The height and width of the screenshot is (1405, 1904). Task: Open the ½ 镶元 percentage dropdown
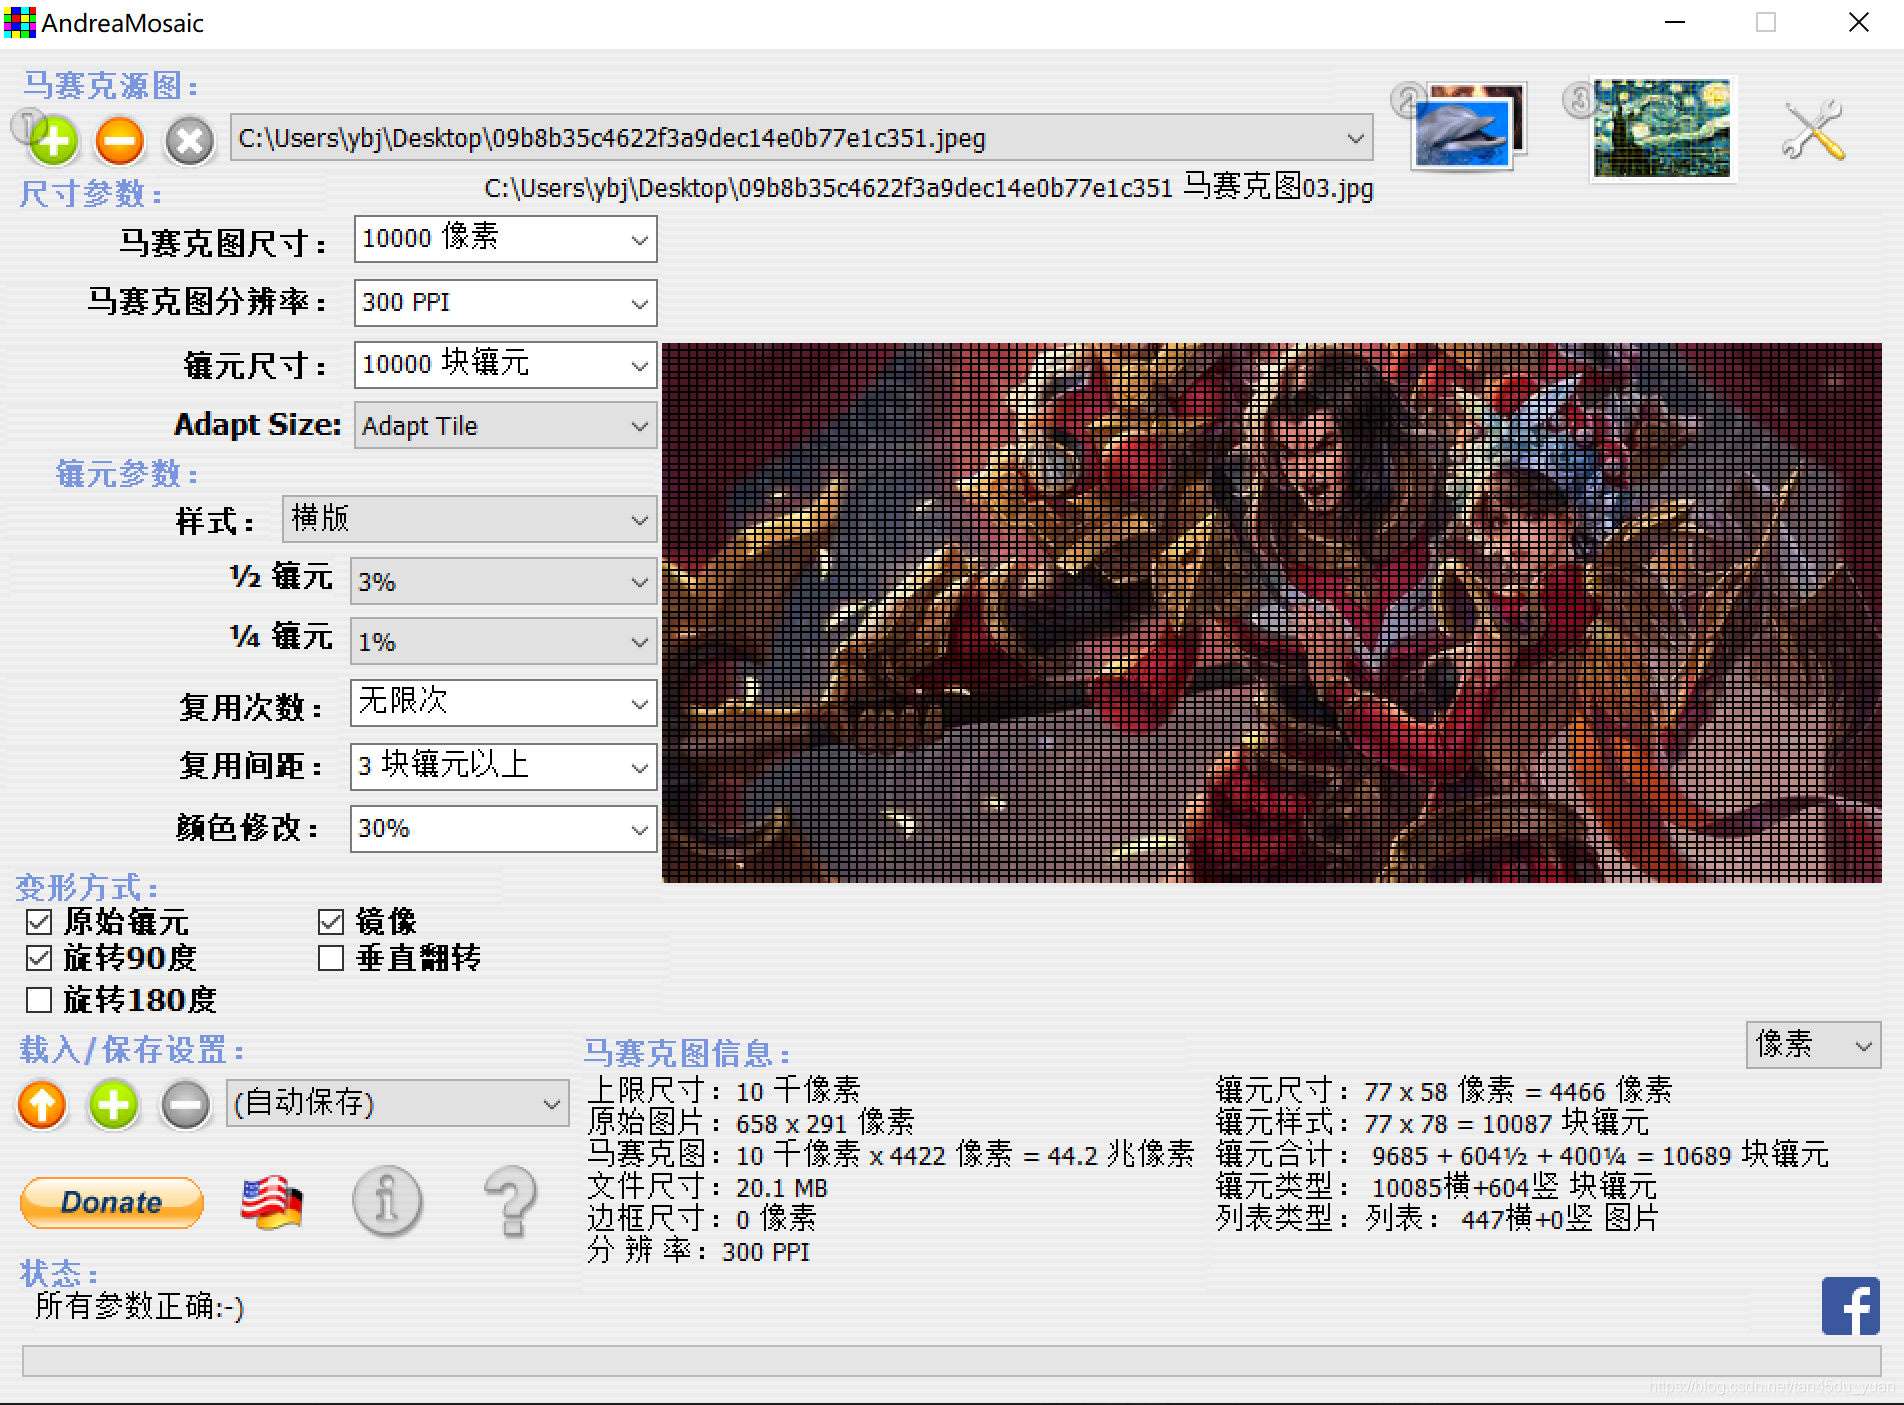click(x=503, y=581)
